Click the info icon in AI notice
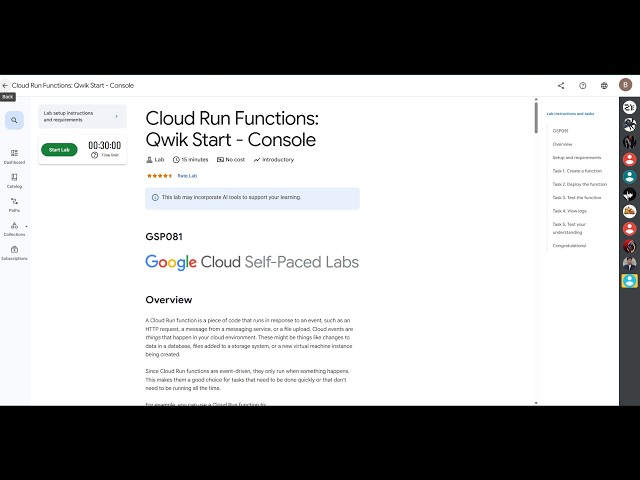Viewport: 640px width, 480px height. [155, 198]
